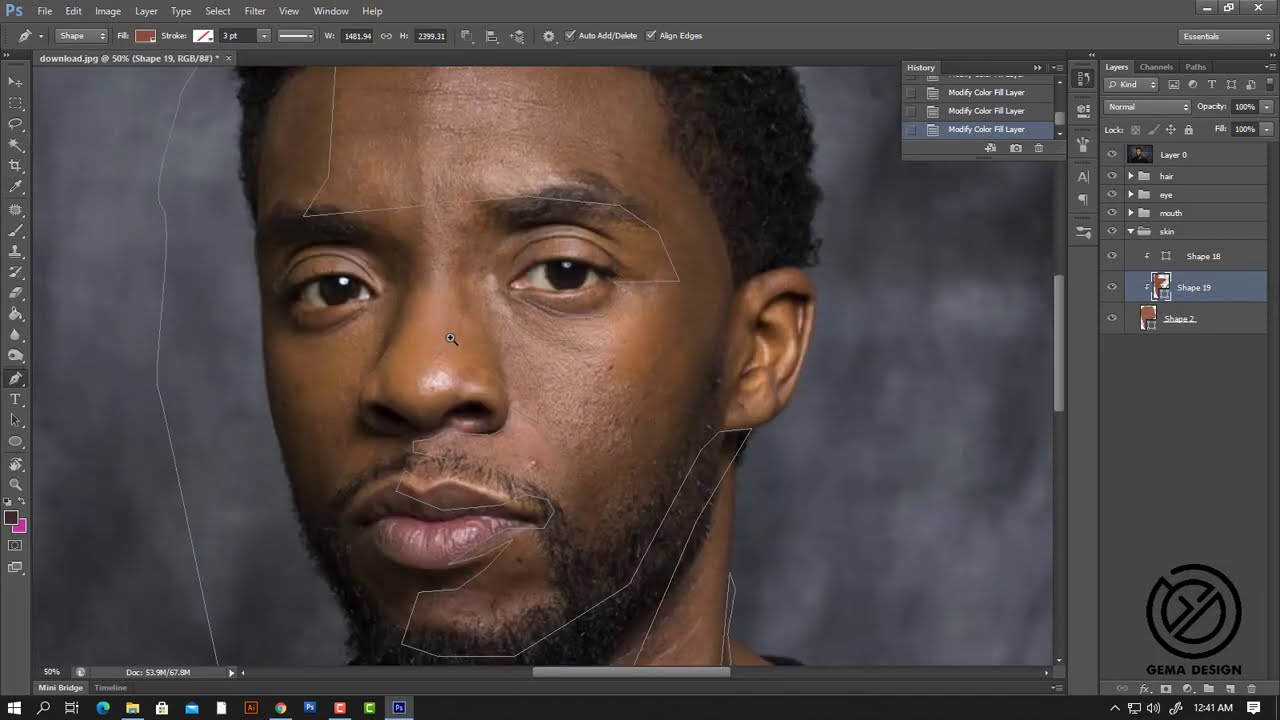Open the Select menu

[218, 11]
